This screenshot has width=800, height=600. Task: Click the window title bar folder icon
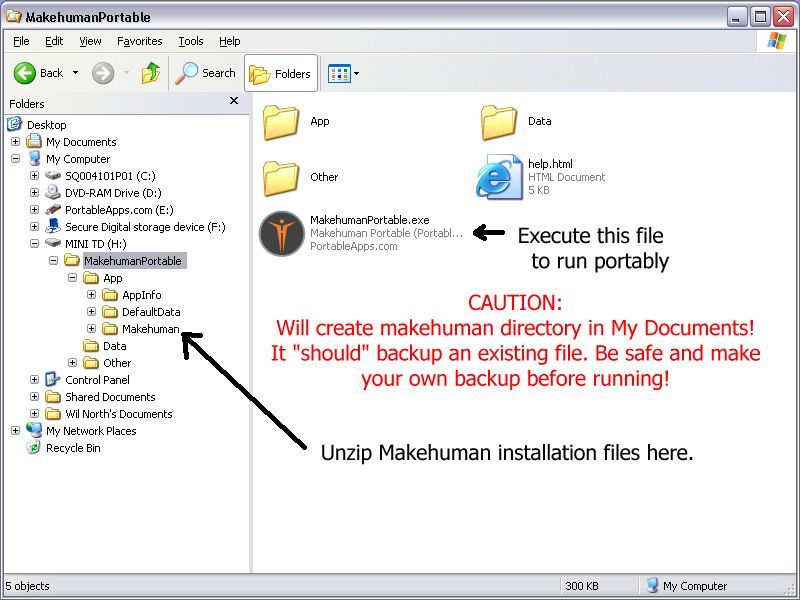click(14, 16)
